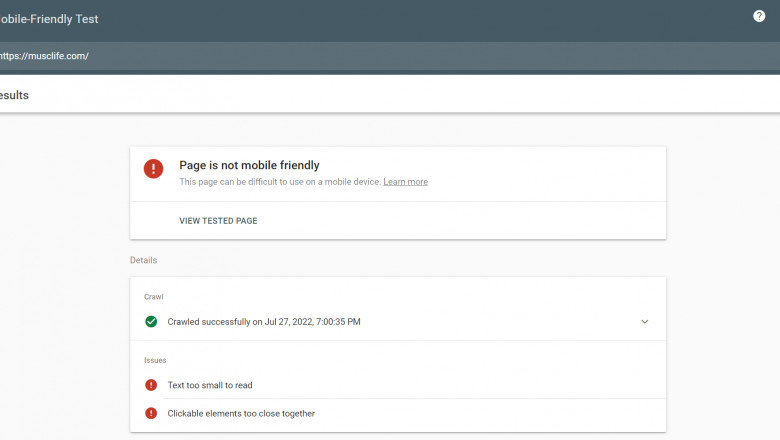This screenshot has height=440, width=780.
Task: Click the 'Mobile-Friendly Test' page title
Action: click(x=50, y=19)
